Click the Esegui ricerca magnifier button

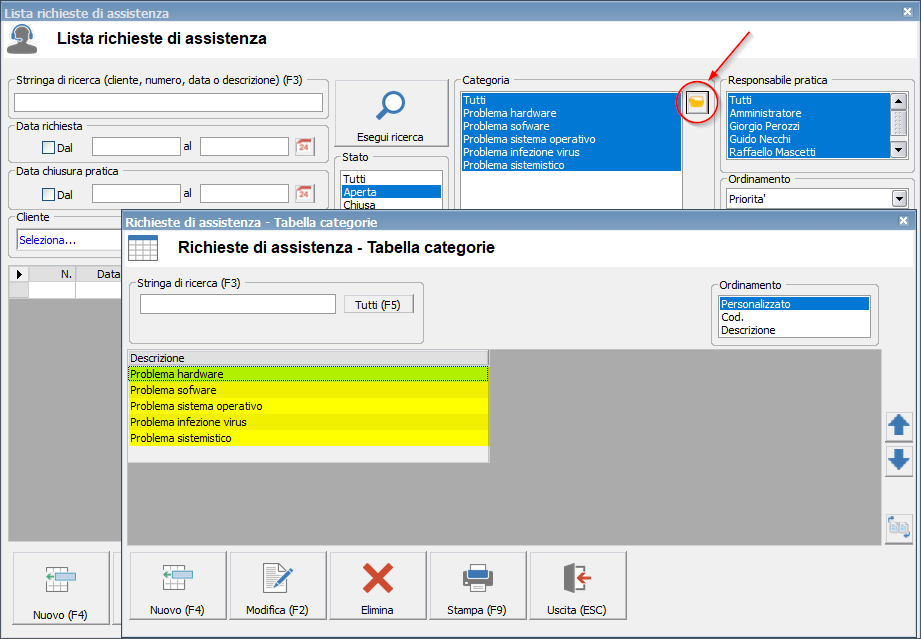[390, 115]
